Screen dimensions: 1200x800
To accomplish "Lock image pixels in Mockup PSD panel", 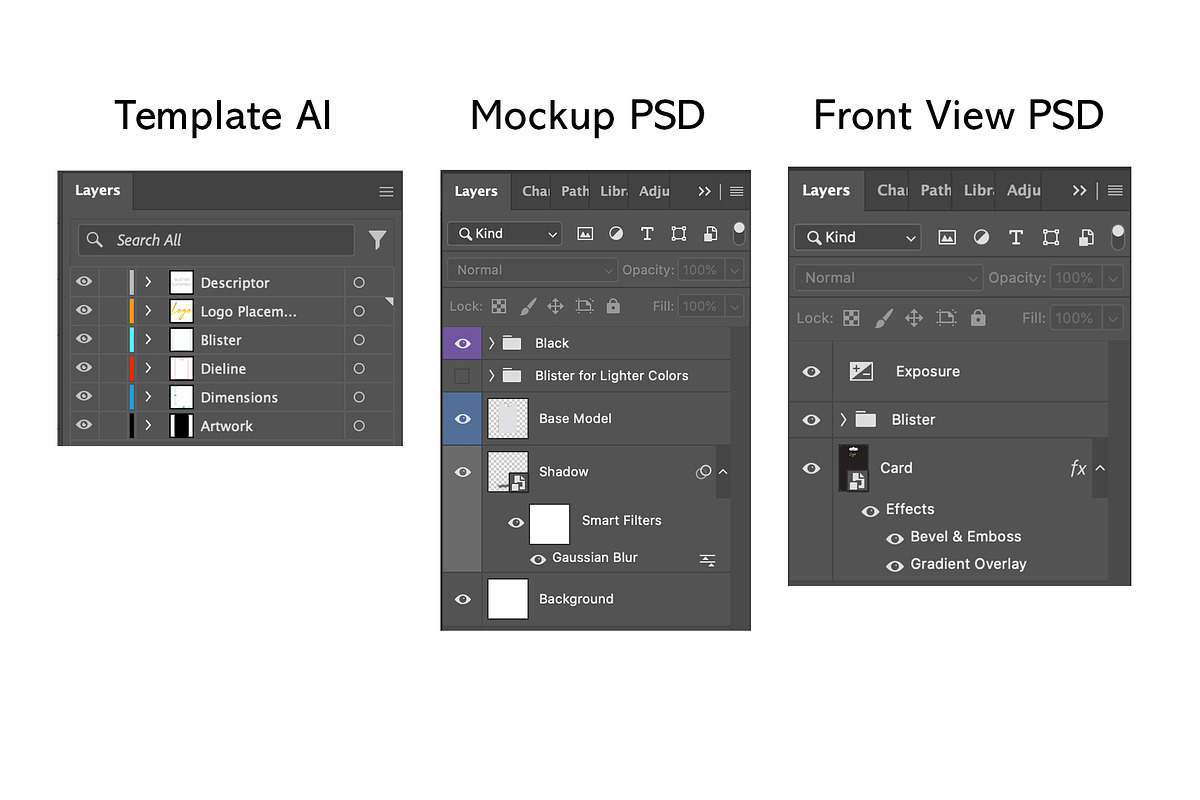I will (x=527, y=306).
